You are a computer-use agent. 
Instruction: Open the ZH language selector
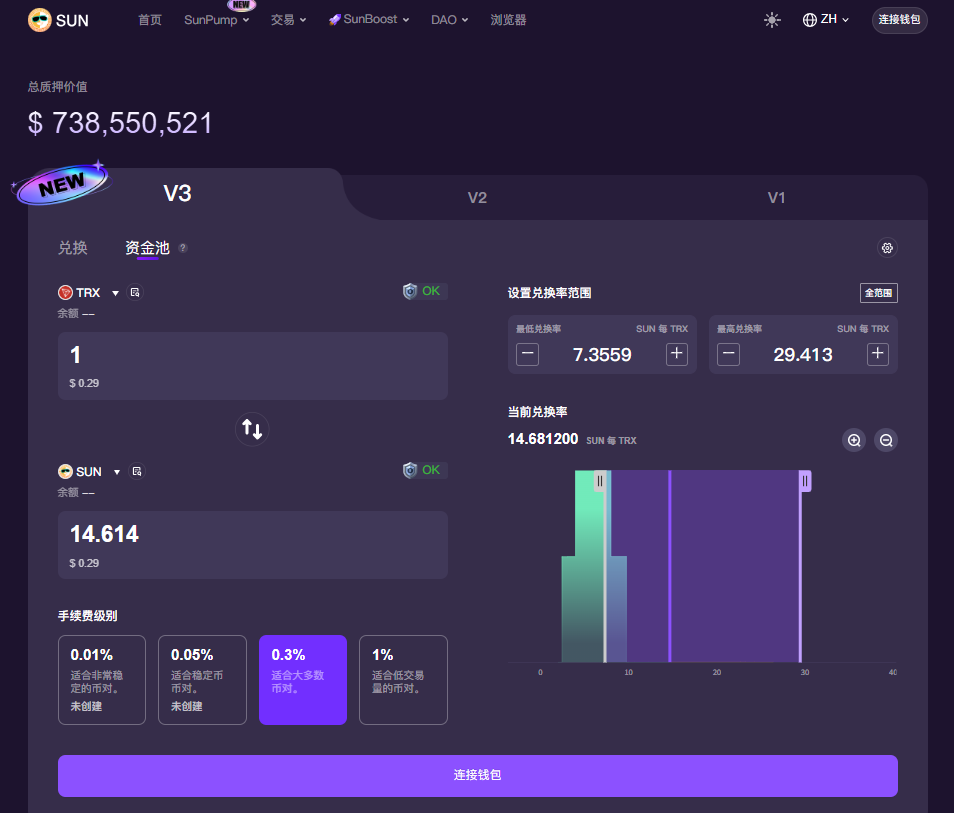click(x=826, y=19)
